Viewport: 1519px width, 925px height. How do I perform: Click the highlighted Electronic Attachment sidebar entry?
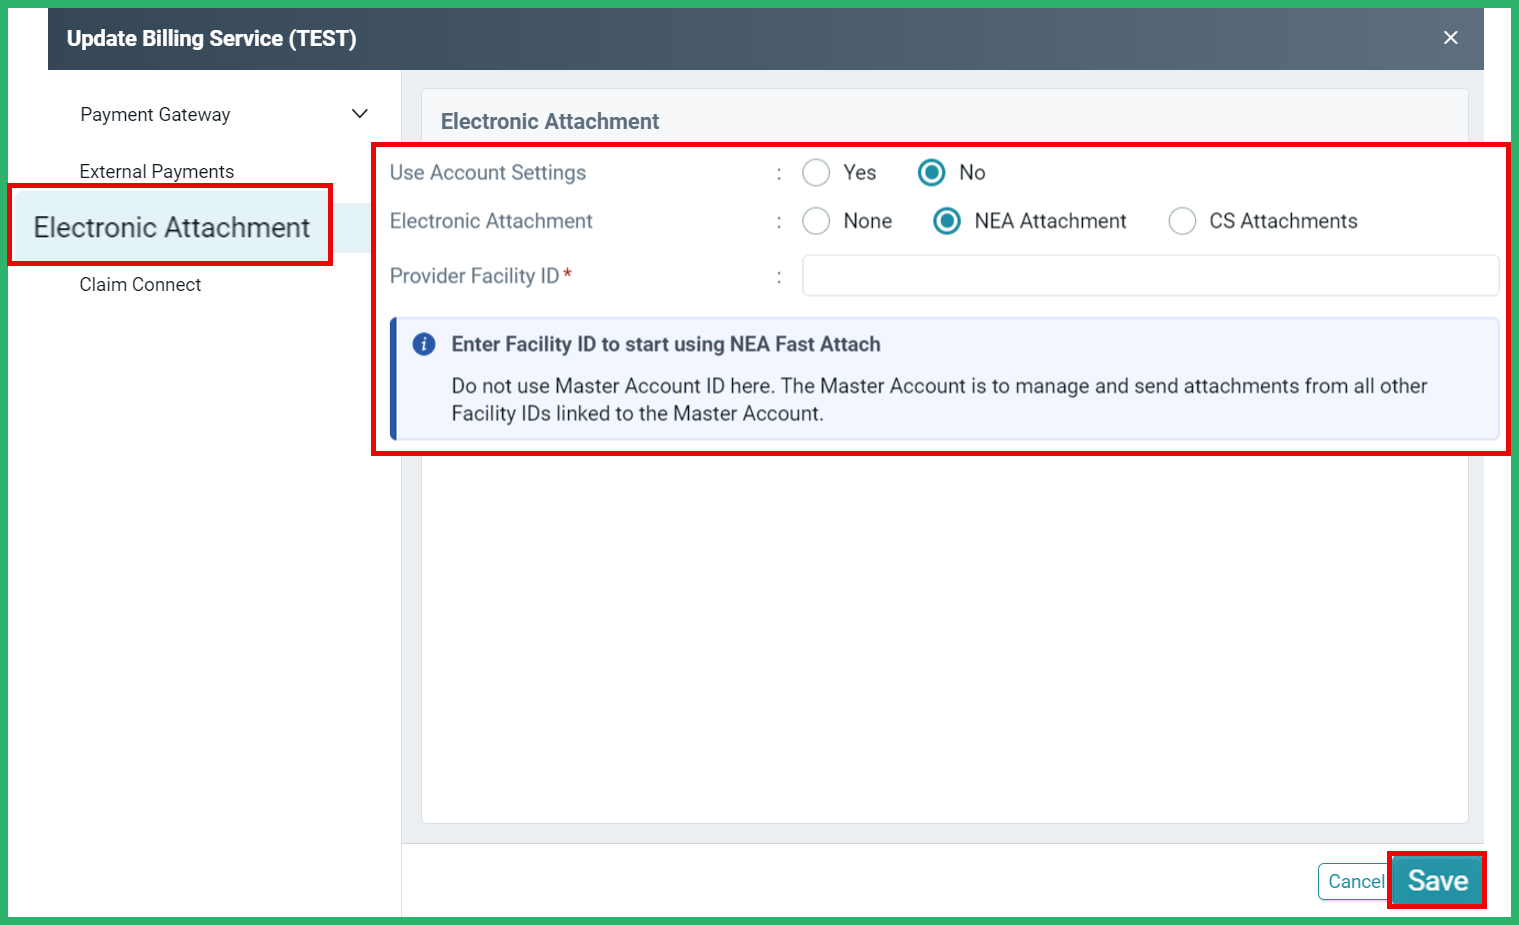171,227
